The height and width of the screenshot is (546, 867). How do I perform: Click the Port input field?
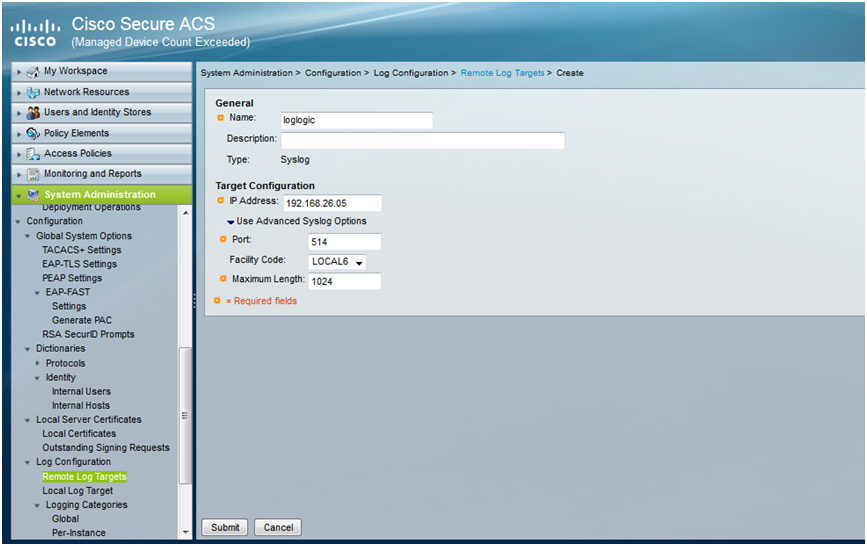[x=344, y=242]
